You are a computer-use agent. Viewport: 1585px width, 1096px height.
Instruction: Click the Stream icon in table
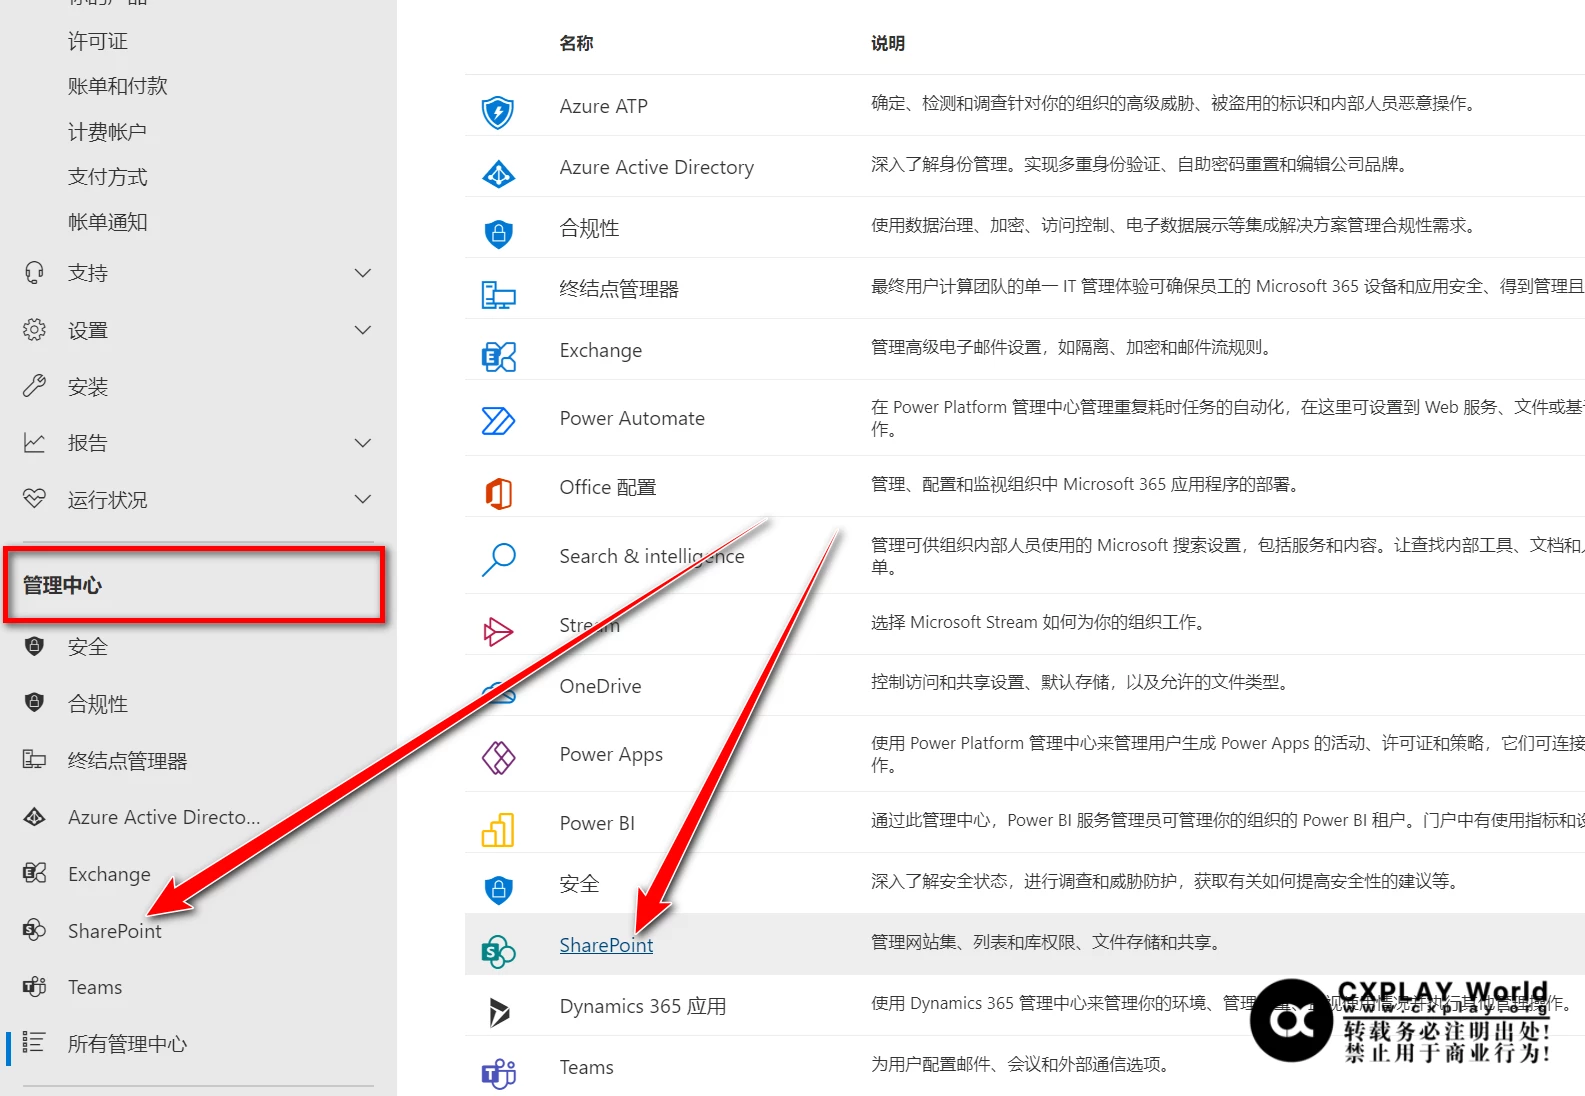click(x=498, y=631)
